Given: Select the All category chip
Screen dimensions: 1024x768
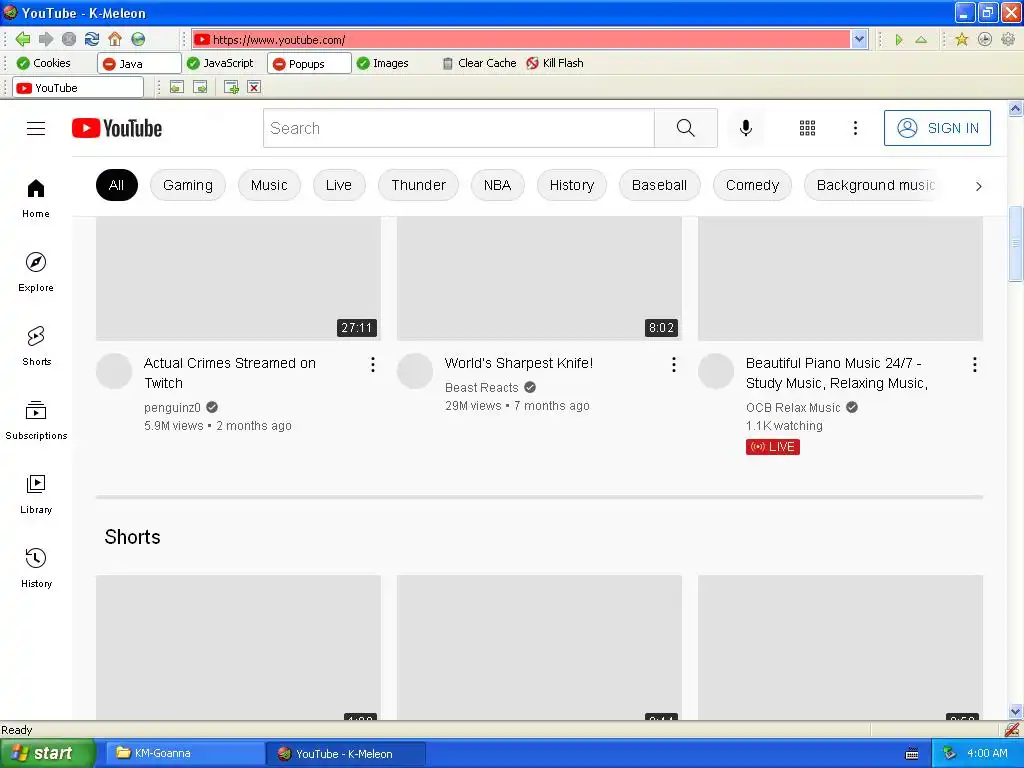Looking at the screenshot, I should tap(116, 185).
